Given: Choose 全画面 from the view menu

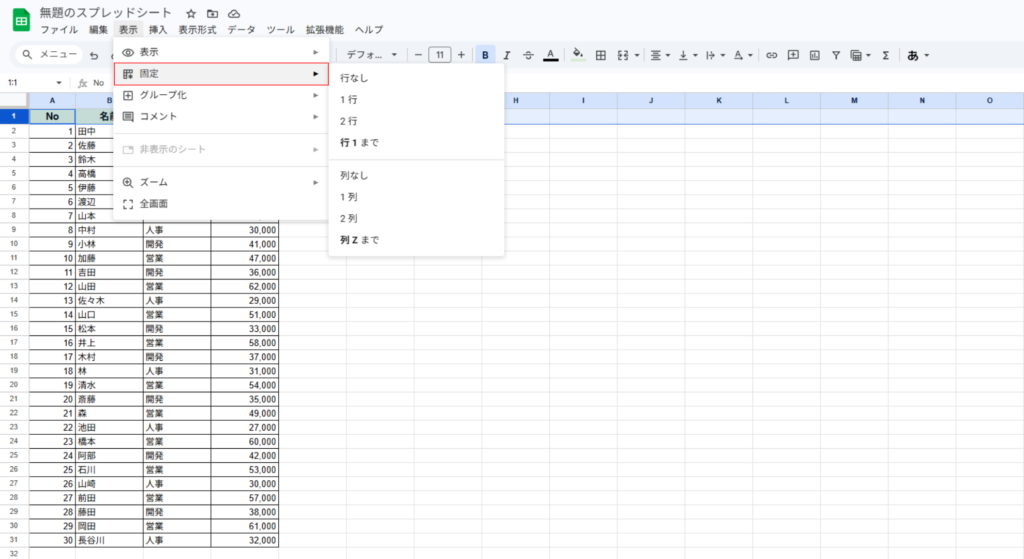Looking at the screenshot, I should [153, 203].
